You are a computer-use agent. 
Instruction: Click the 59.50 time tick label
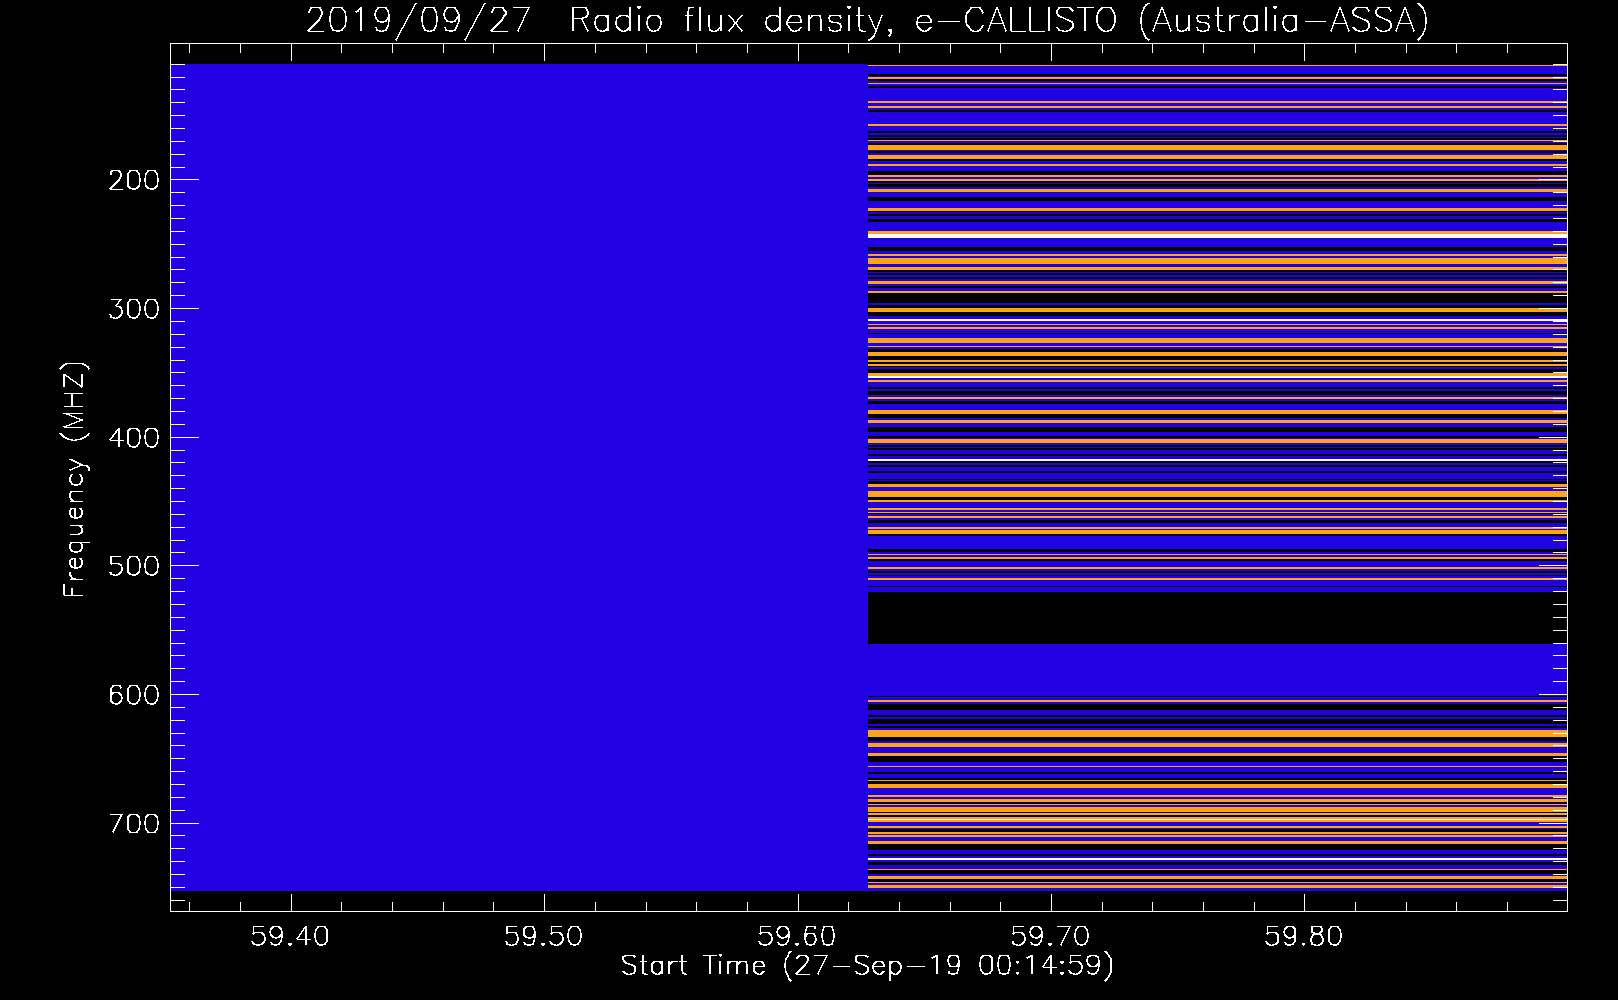pyautogui.click(x=544, y=936)
